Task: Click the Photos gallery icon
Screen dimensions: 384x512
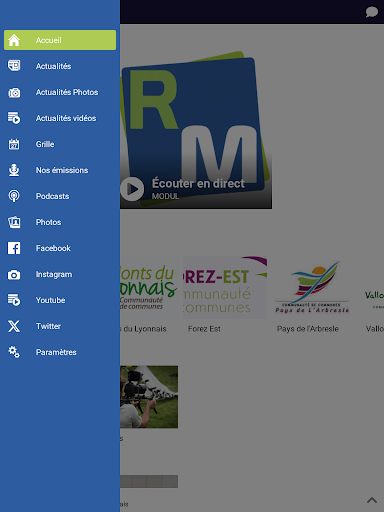Action: (x=14, y=222)
